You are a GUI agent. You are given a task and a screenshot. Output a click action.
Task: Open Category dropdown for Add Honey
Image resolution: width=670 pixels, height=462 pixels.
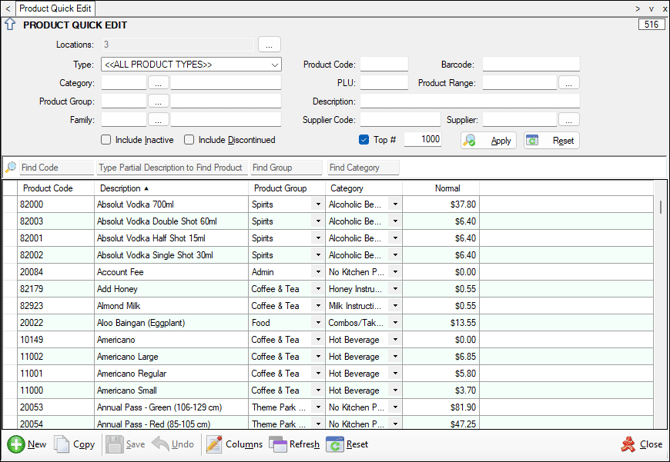coord(395,289)
